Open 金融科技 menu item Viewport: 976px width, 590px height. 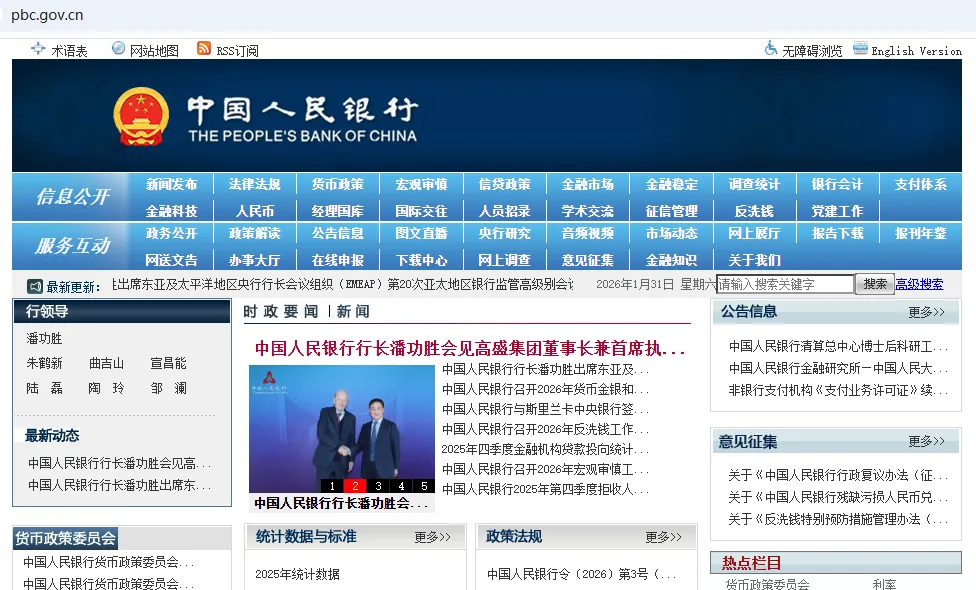click(x=171, y=211)
